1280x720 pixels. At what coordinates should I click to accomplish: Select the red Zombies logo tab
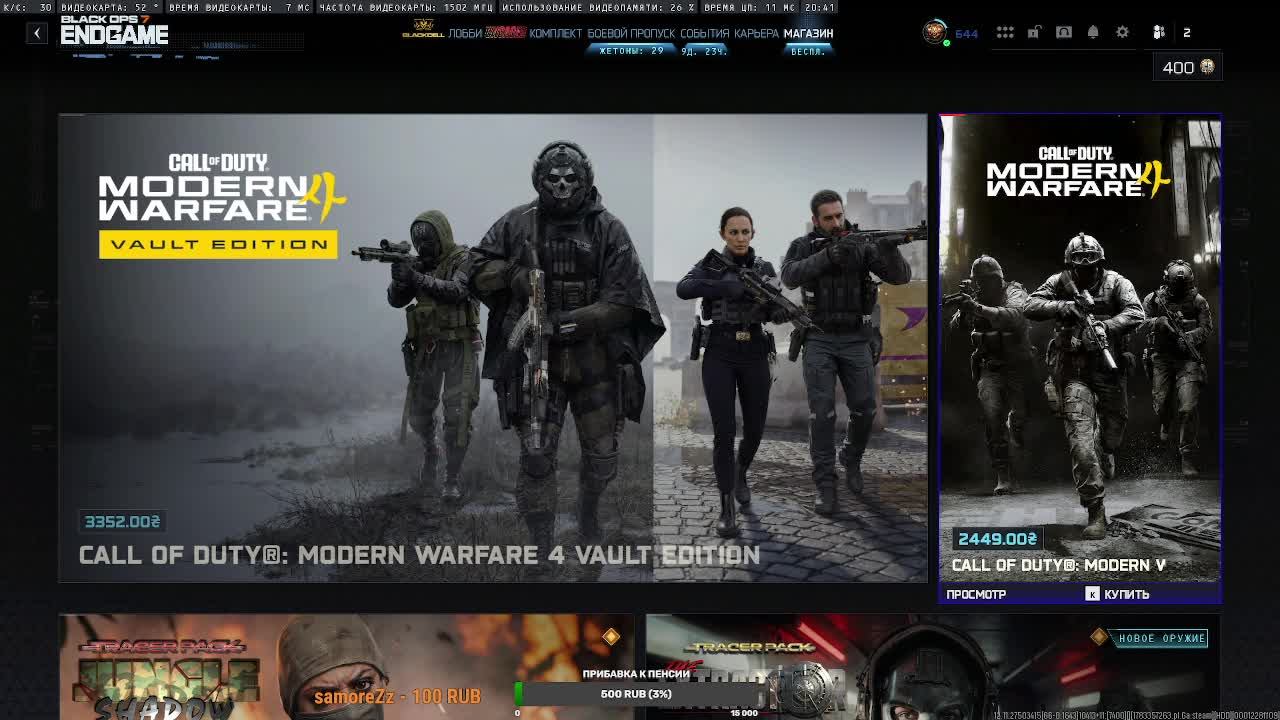tap(505, 33)
